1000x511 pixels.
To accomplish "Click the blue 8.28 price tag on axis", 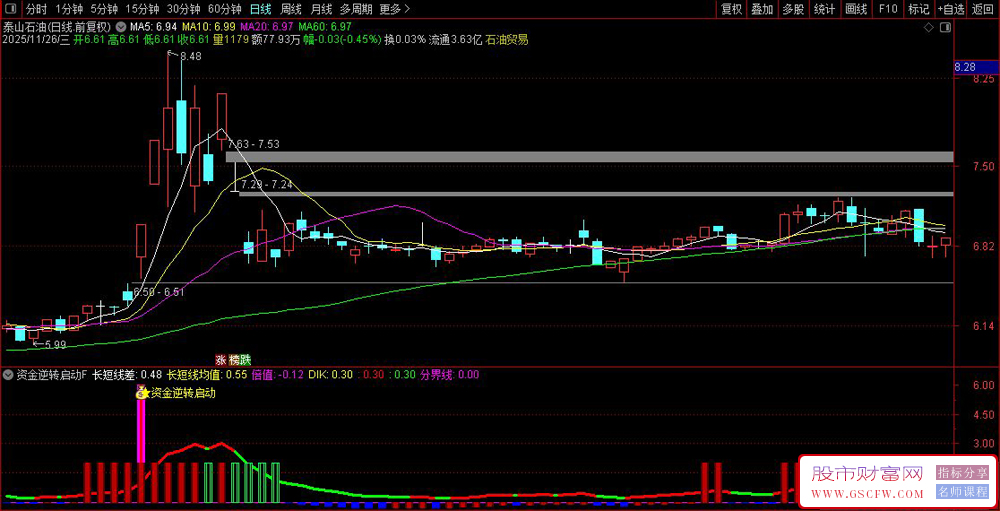I will click(975, 67).
